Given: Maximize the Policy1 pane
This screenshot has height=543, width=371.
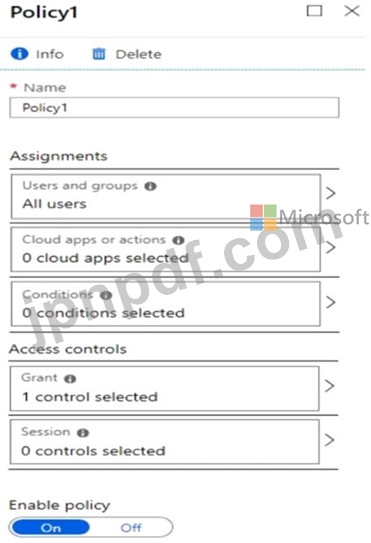Looking at the screenshot, I should coord(314,11).
